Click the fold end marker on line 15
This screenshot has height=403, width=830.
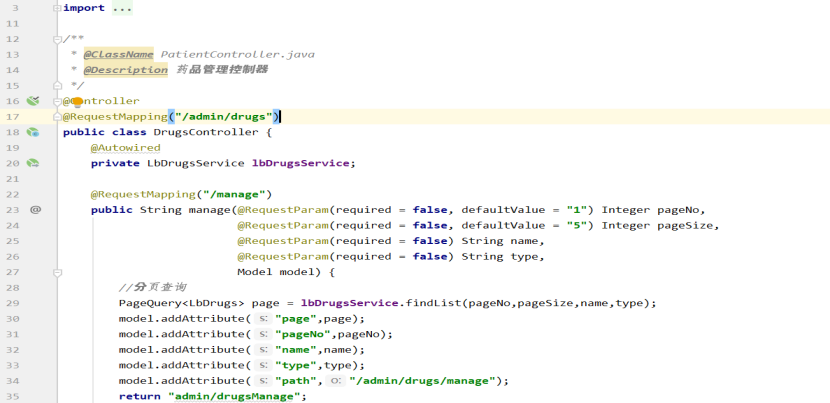[57, 85]
